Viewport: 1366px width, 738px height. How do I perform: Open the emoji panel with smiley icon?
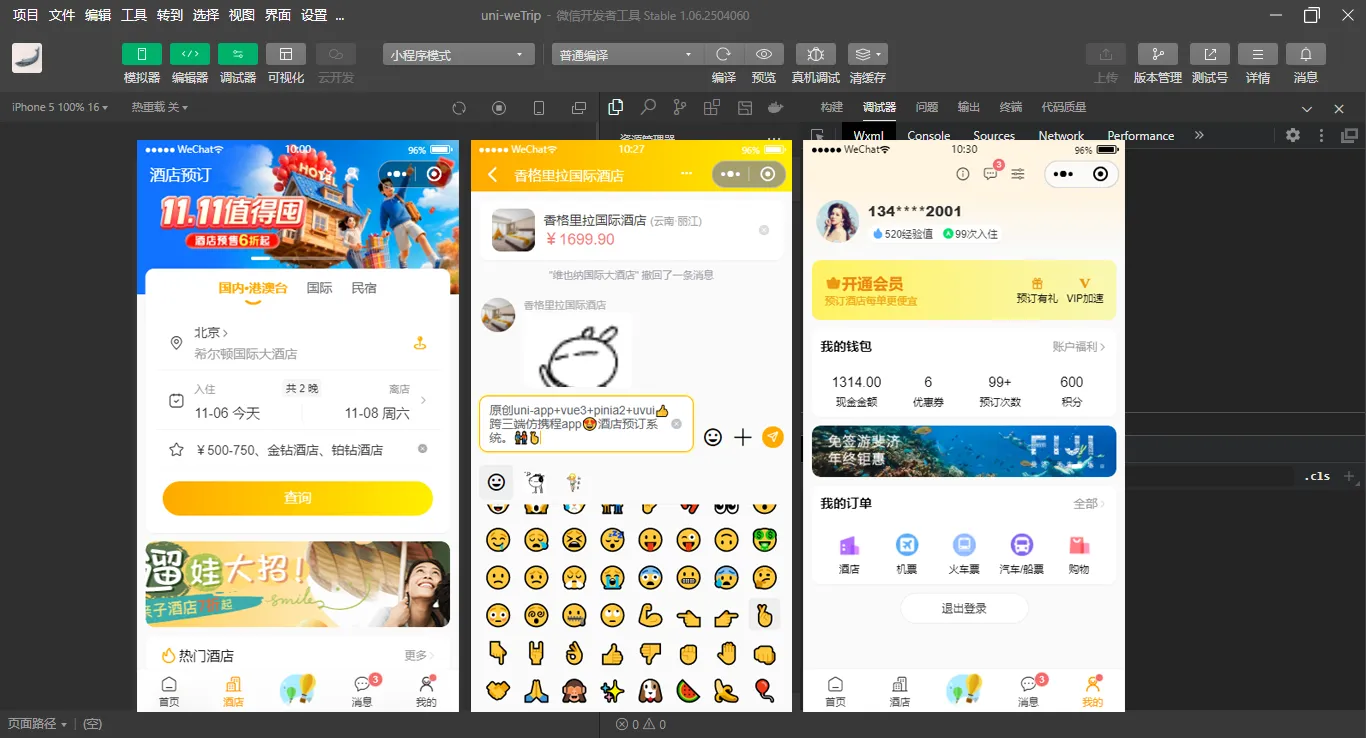coord(712,437)
